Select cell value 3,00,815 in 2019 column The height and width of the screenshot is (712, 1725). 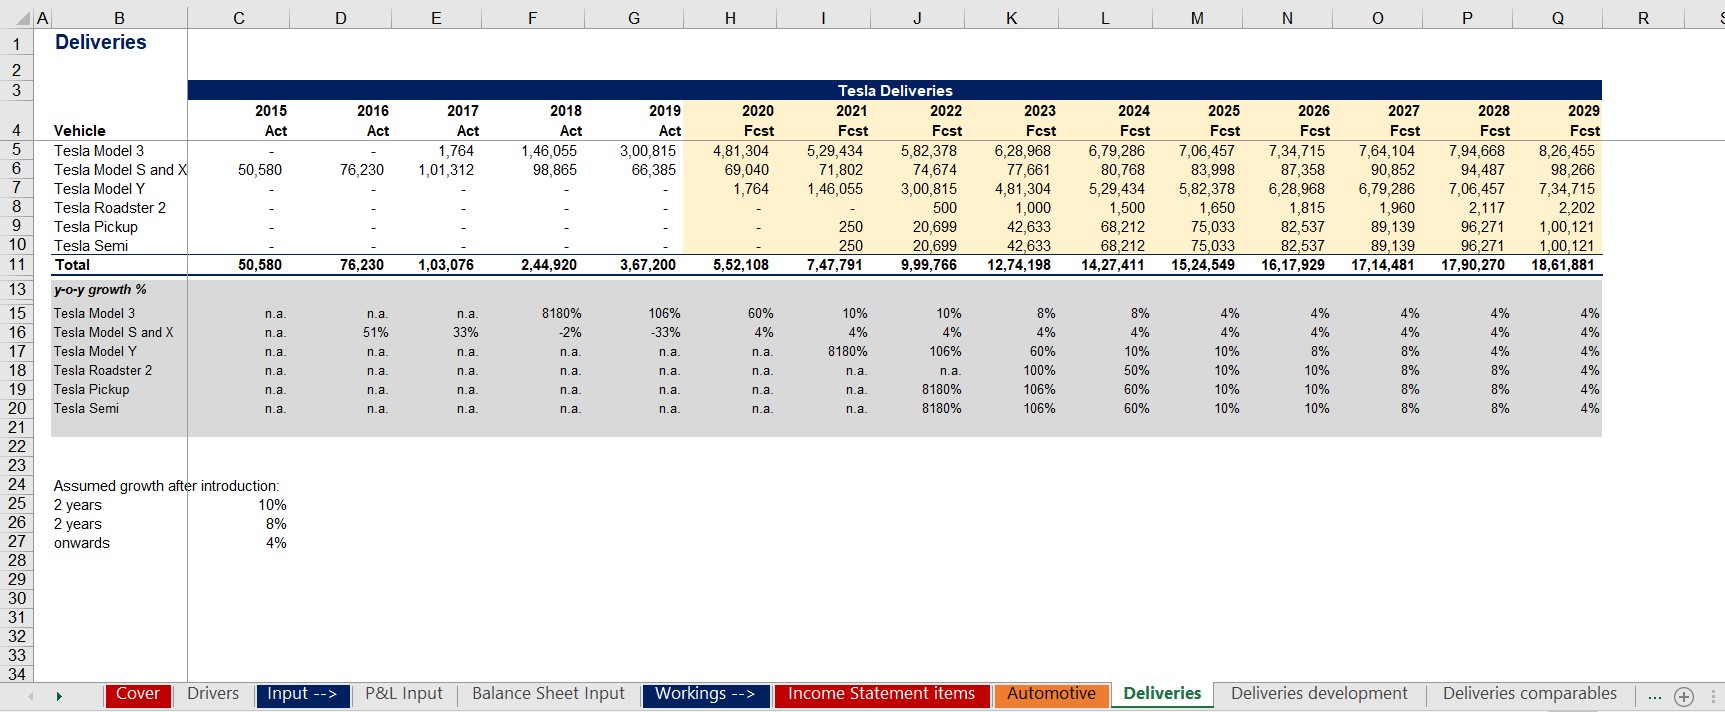tap(648, 151)
